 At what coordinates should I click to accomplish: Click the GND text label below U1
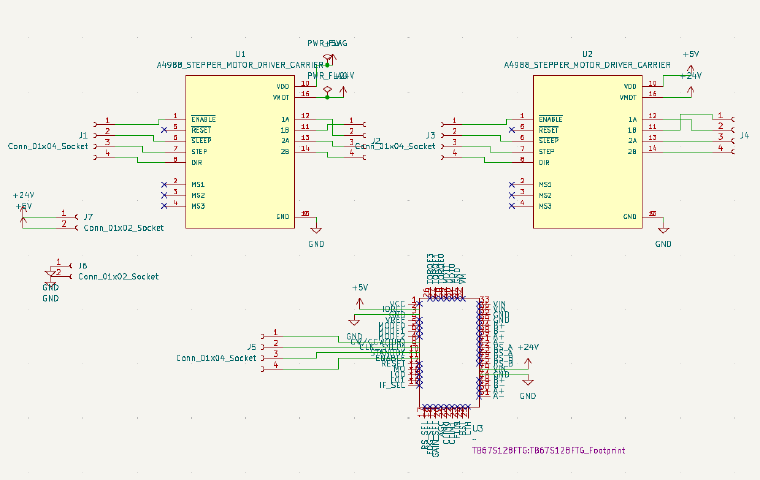(316, 244)
